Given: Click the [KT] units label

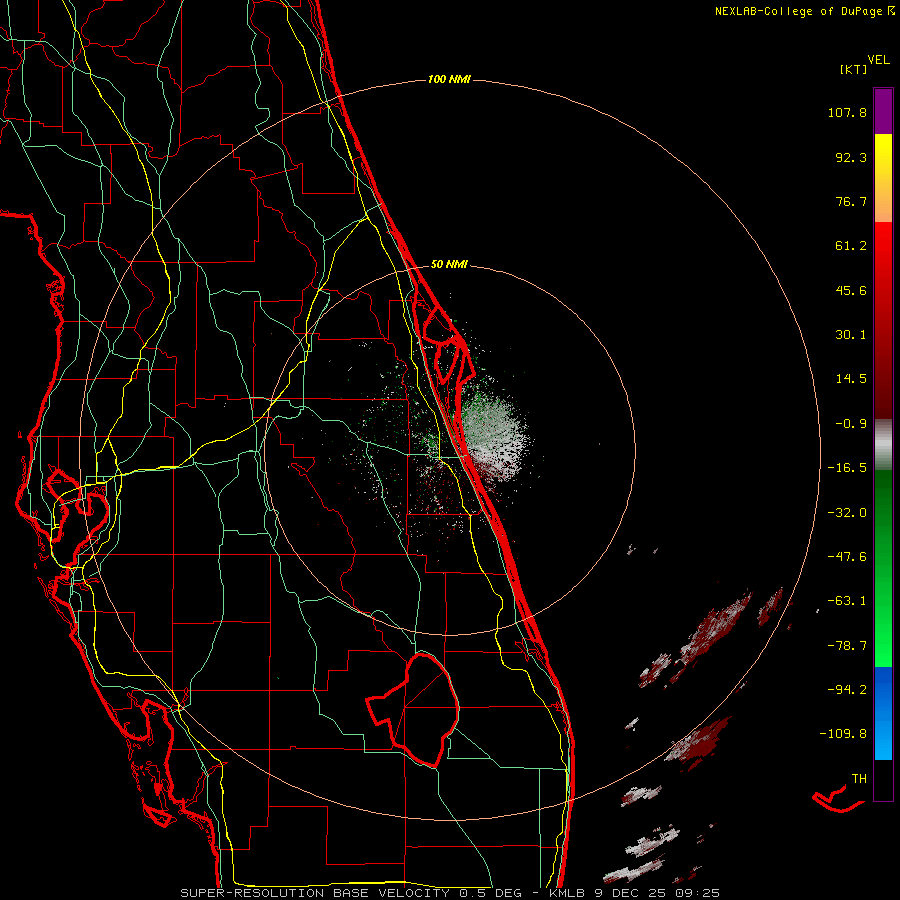Looking at the screenshot, I should (853, 69).
